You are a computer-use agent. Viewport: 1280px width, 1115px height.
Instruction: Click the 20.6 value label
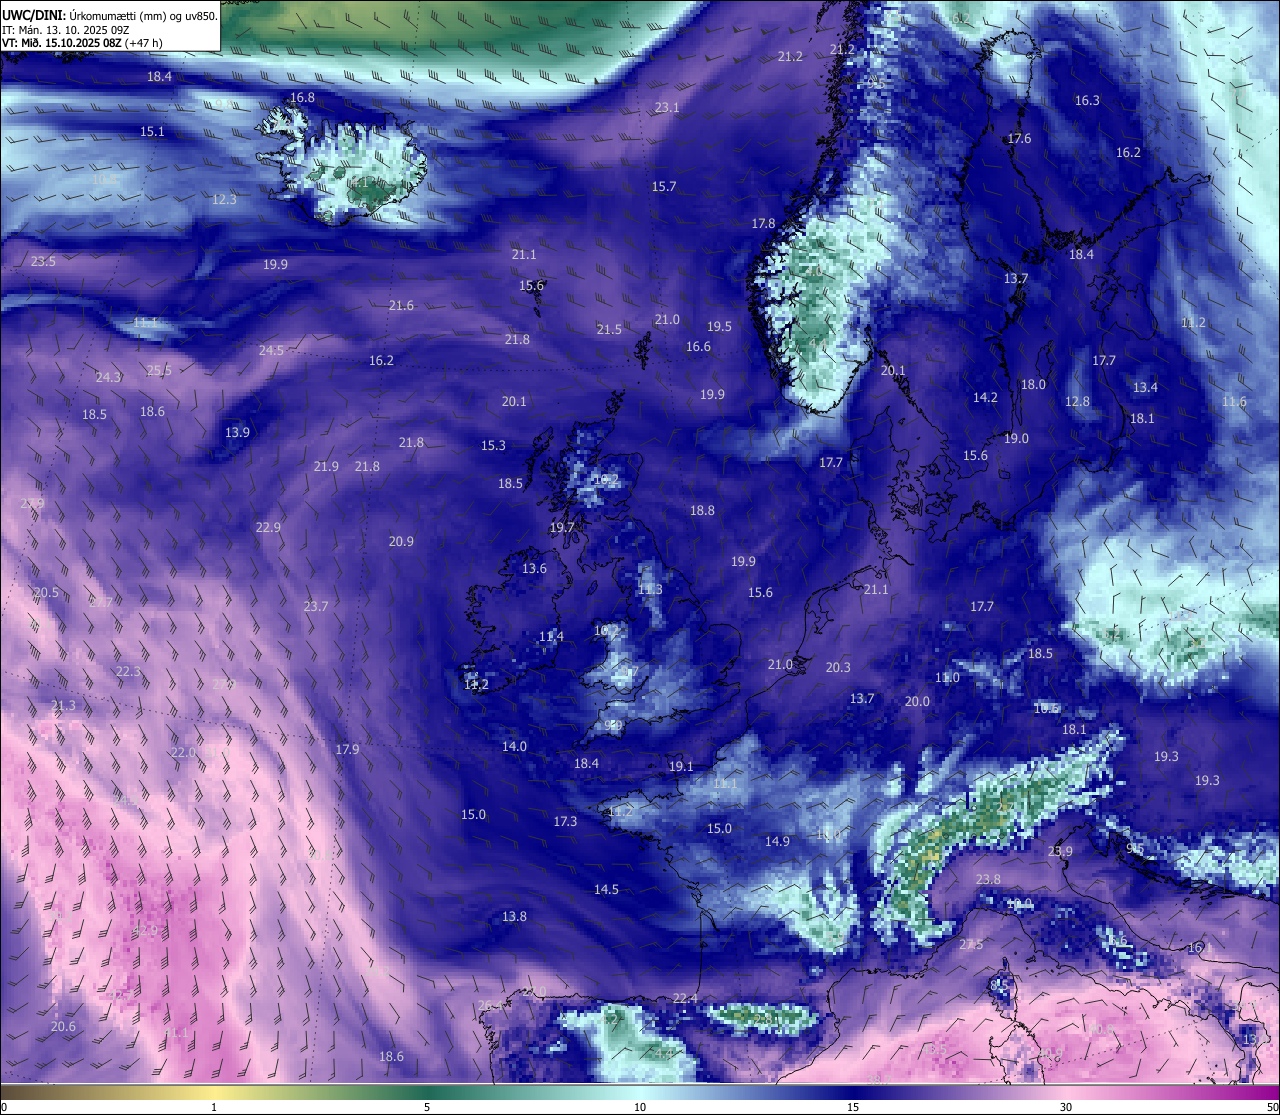pos(63,1027)
